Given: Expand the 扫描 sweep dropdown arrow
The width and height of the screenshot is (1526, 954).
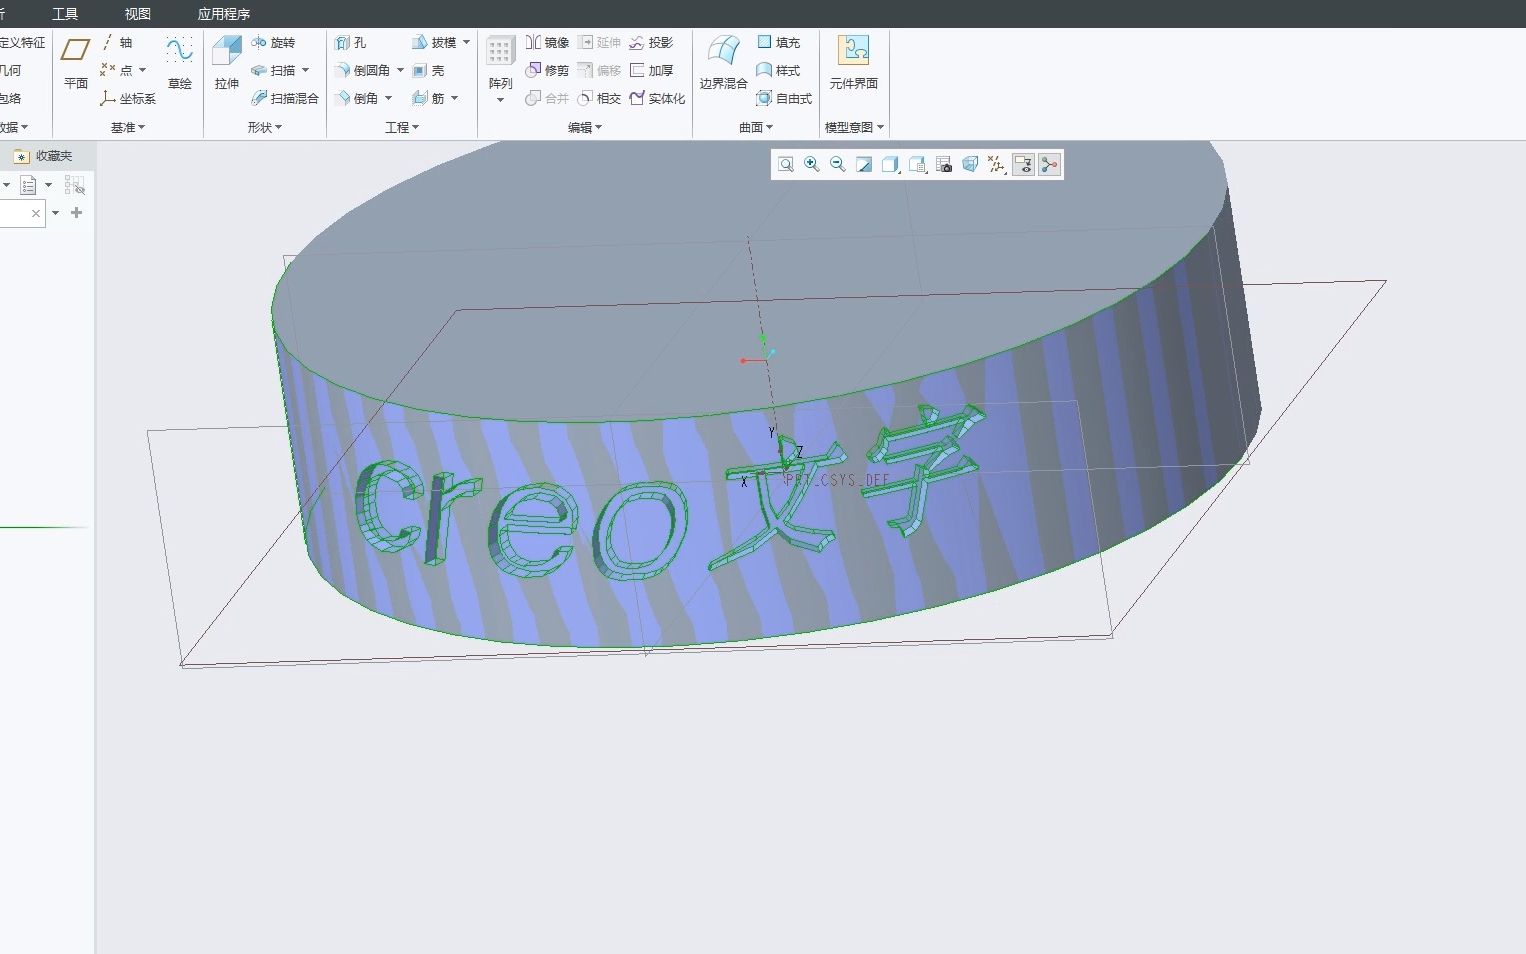Looking at the screenshot, I should [305, 70].
